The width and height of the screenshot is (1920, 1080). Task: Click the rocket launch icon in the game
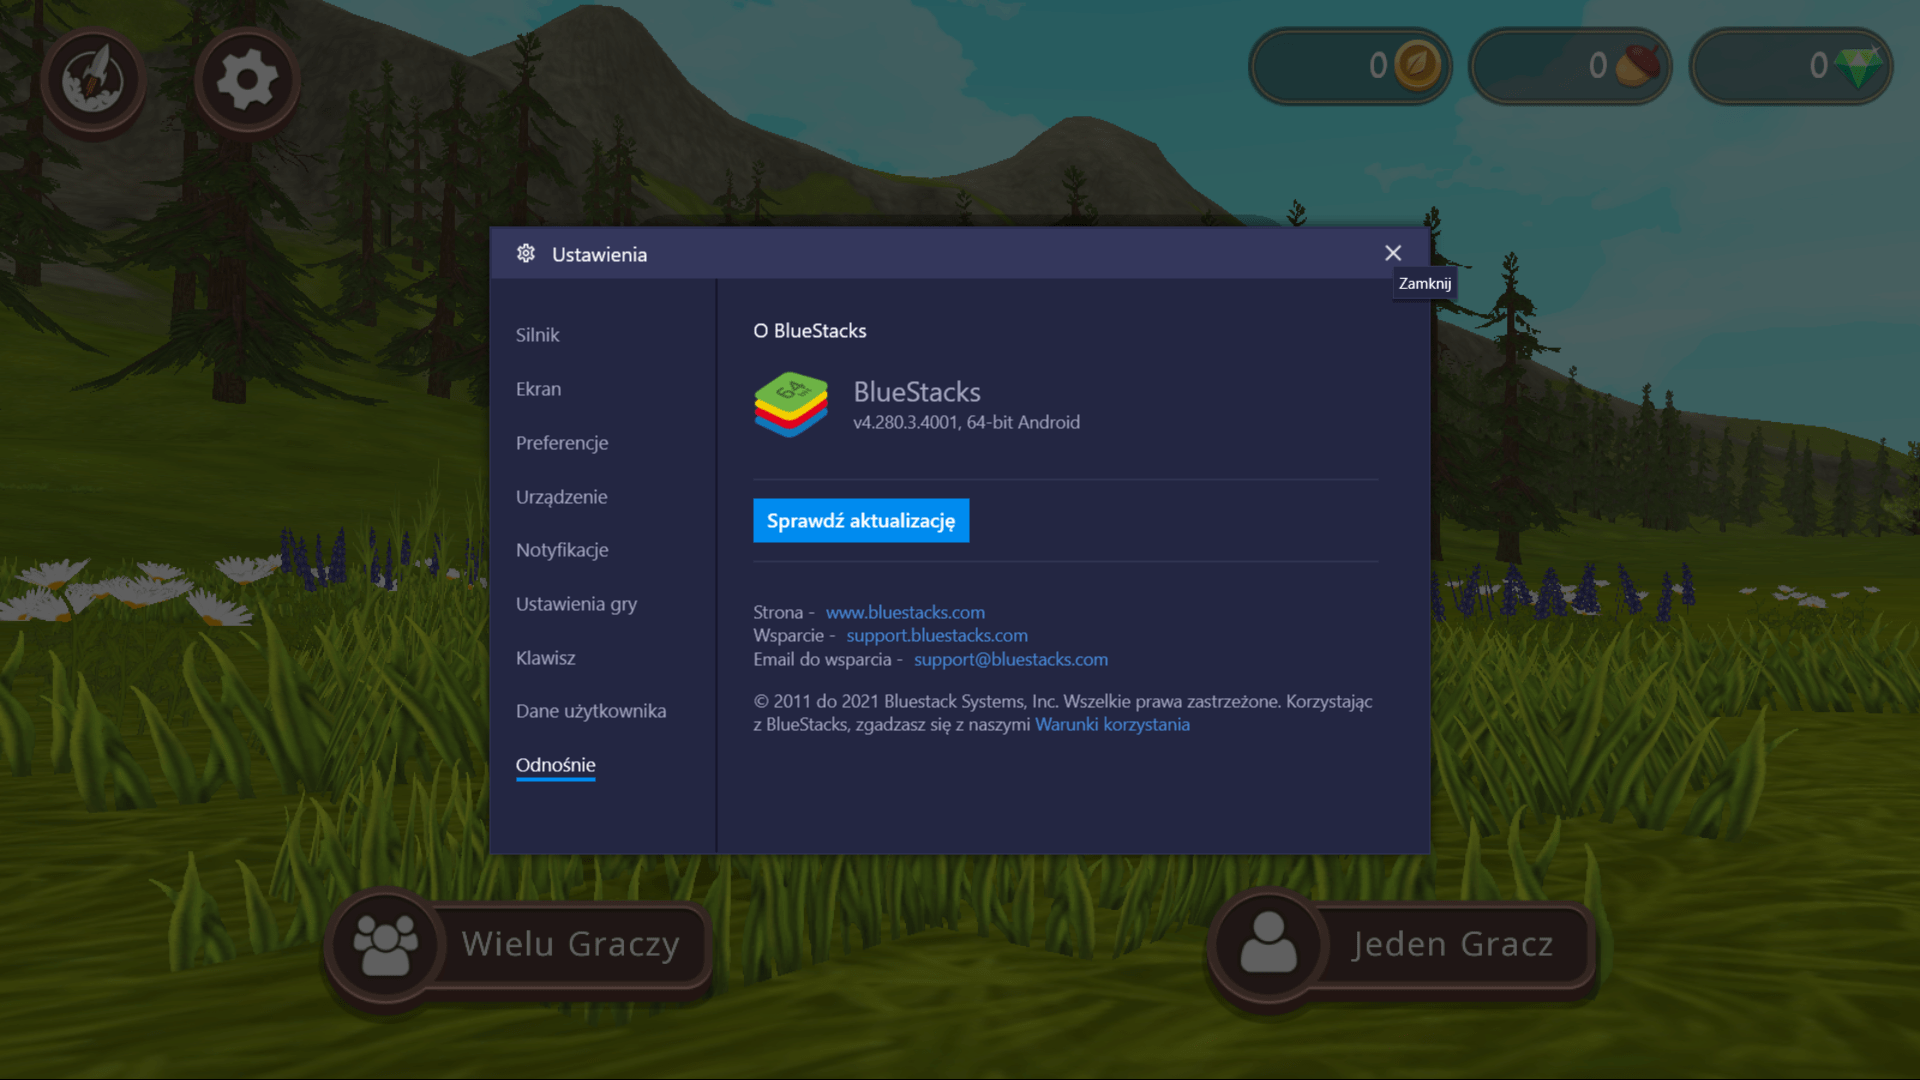93,80
